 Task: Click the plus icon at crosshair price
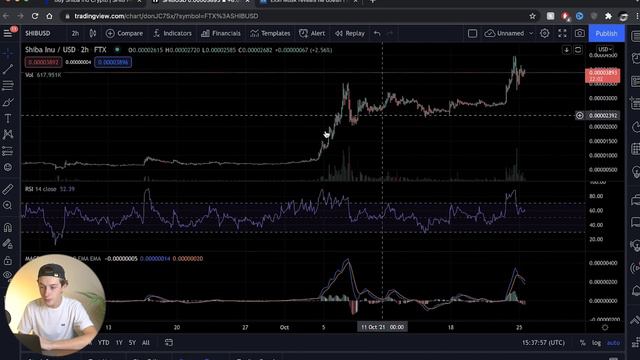click(580, 116)
